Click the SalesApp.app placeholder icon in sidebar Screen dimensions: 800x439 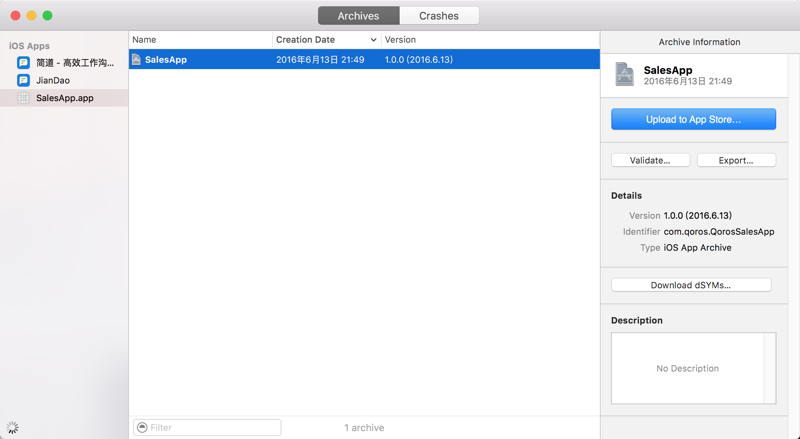(23, 98)
